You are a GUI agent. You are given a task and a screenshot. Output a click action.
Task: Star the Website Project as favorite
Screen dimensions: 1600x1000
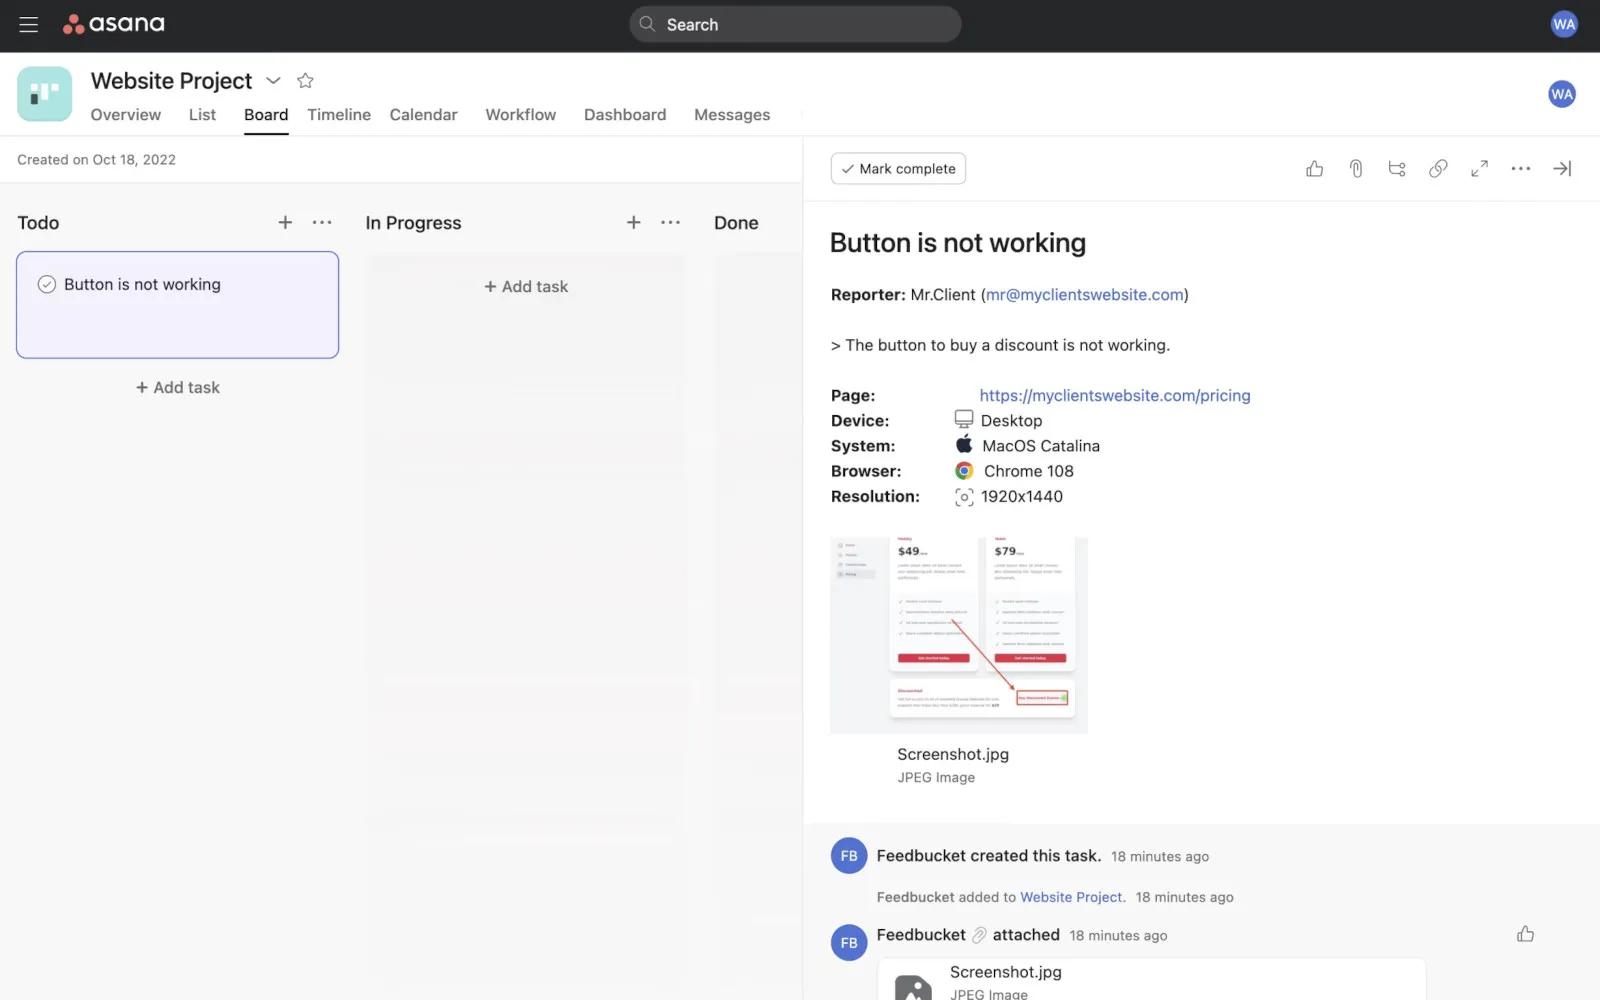click(x=305, y=81)
